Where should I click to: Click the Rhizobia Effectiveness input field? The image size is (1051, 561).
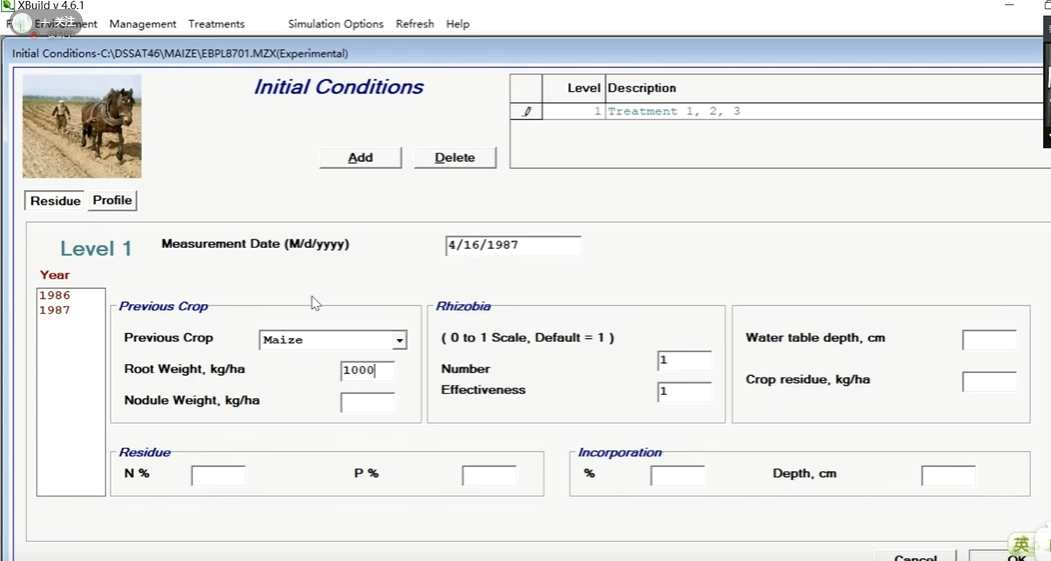(x=684, y=391)
